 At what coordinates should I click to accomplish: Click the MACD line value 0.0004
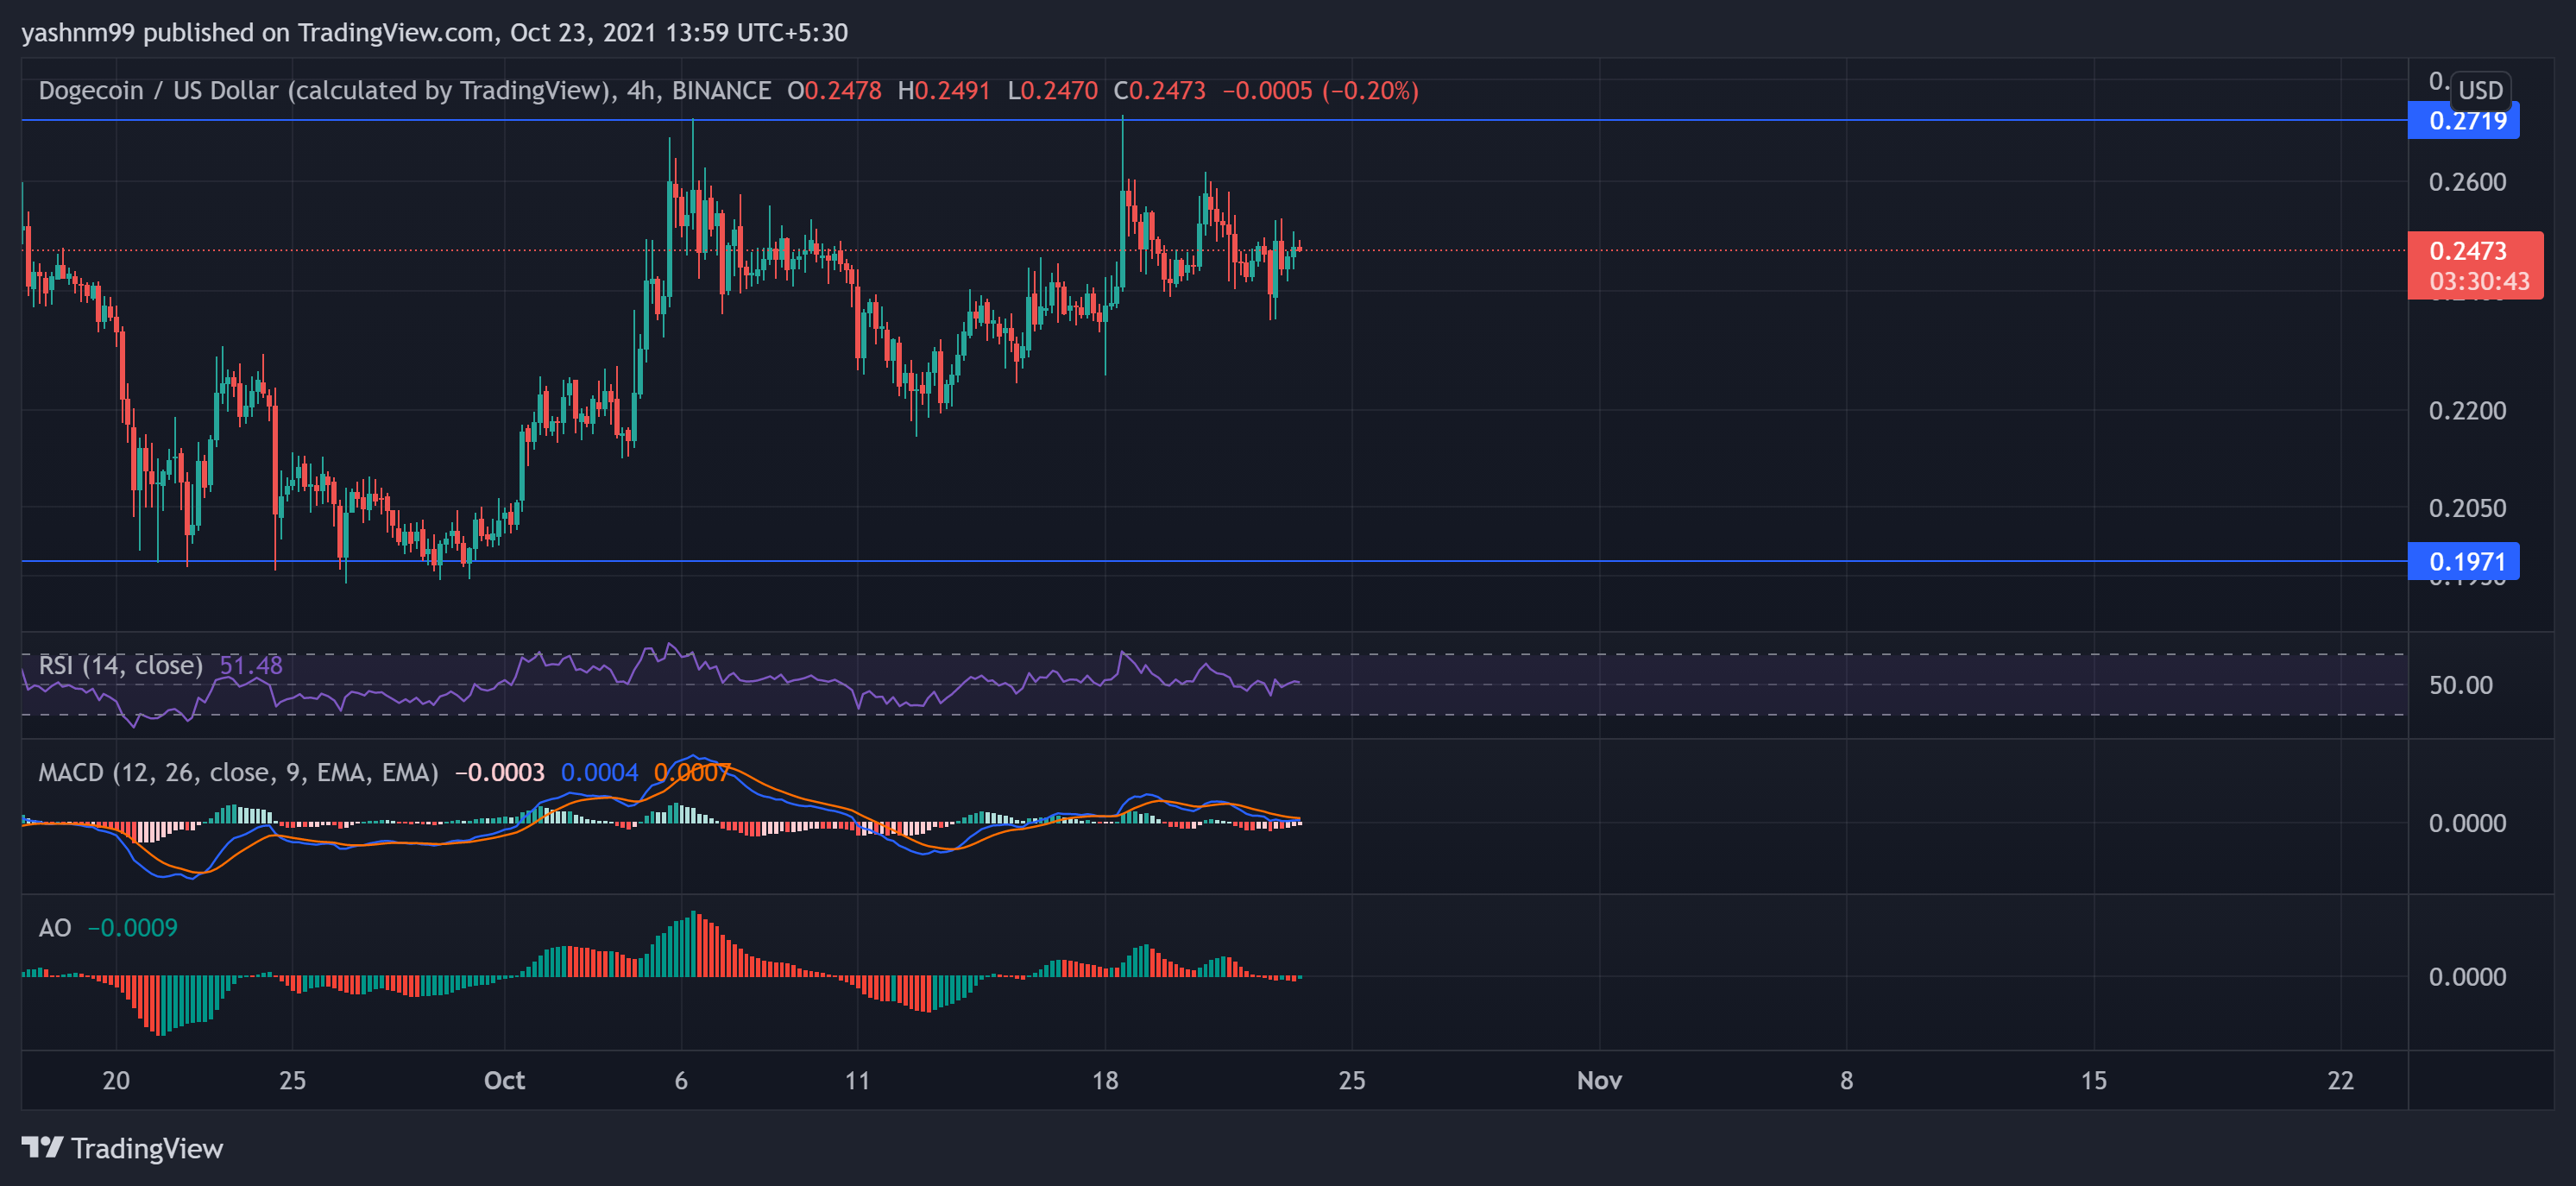point(599,772)
